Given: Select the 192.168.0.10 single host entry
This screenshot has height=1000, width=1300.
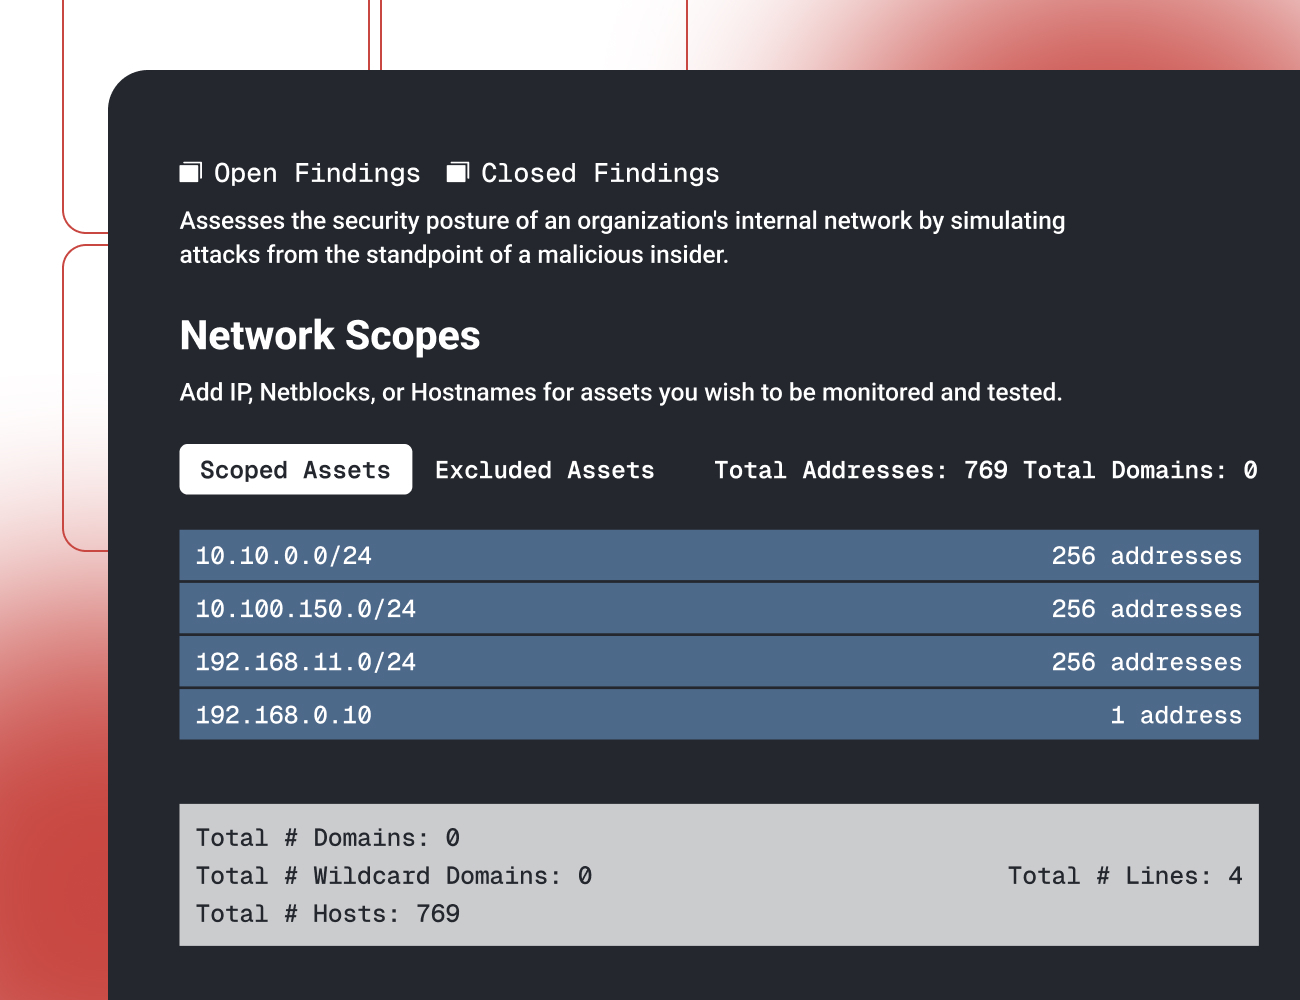Looking at the screenshot, I should [x=284, y=715].
